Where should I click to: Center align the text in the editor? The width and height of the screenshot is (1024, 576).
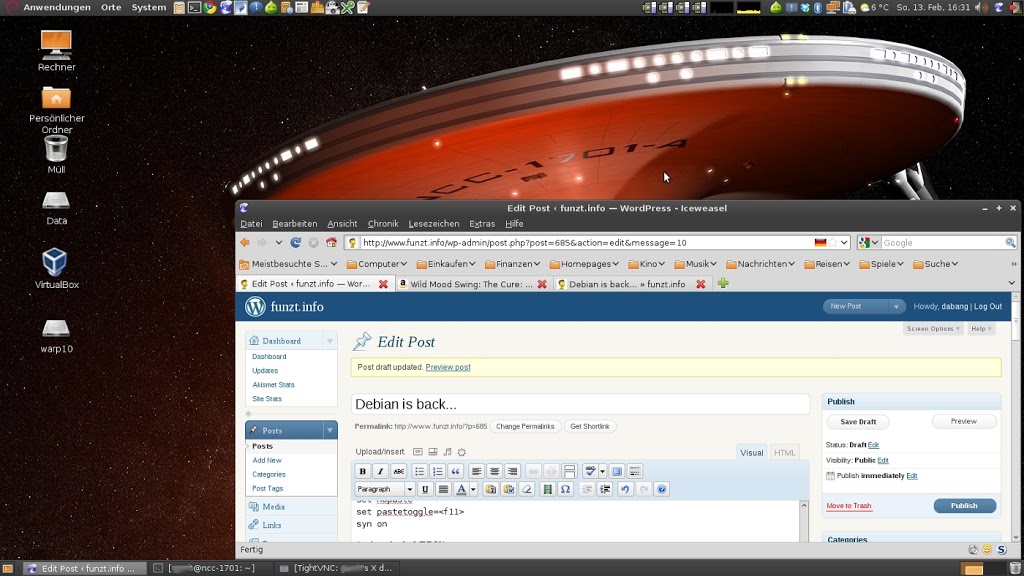[x=494, y=471]
